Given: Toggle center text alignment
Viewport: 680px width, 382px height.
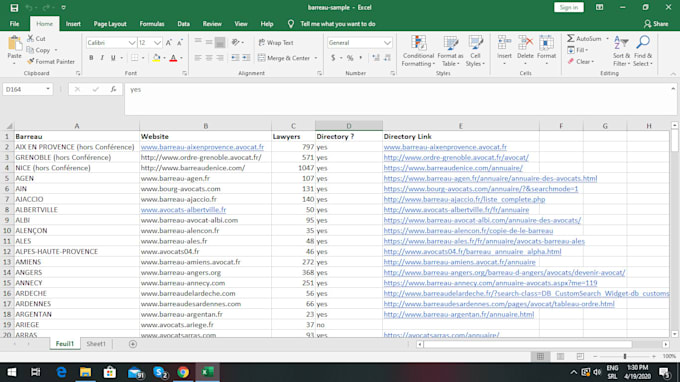Looking at the screenshot, I should 209,58.
